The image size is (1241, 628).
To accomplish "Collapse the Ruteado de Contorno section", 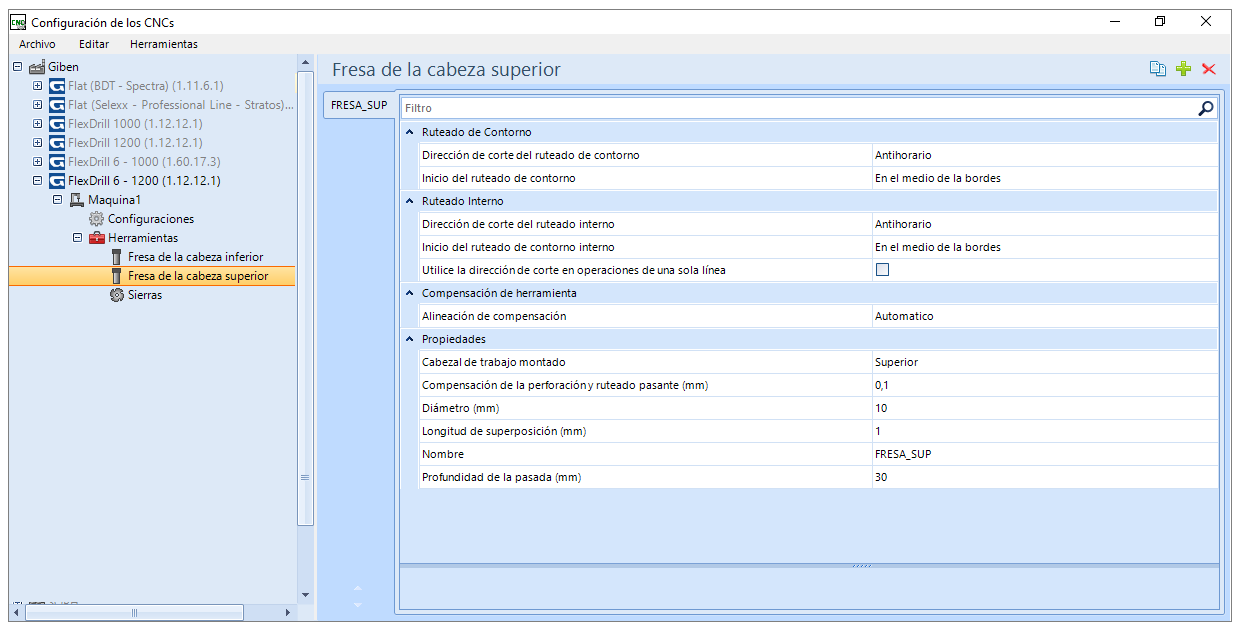I will click(409, 132).
